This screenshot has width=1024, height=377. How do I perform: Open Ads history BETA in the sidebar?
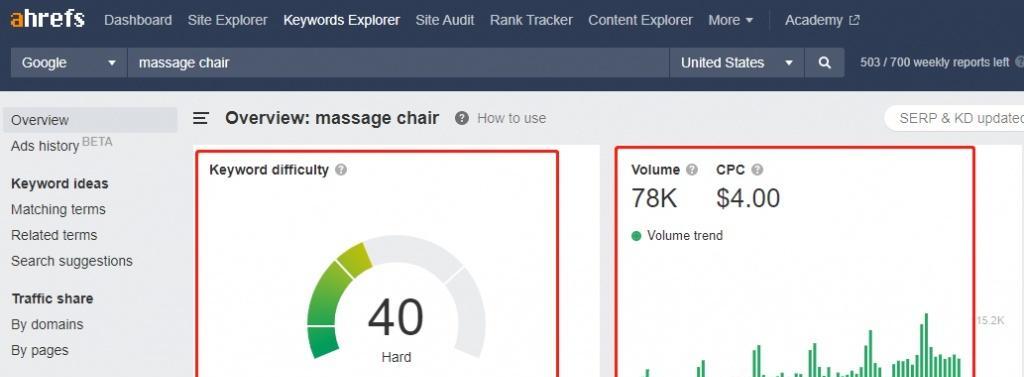[x=61, y=144]
